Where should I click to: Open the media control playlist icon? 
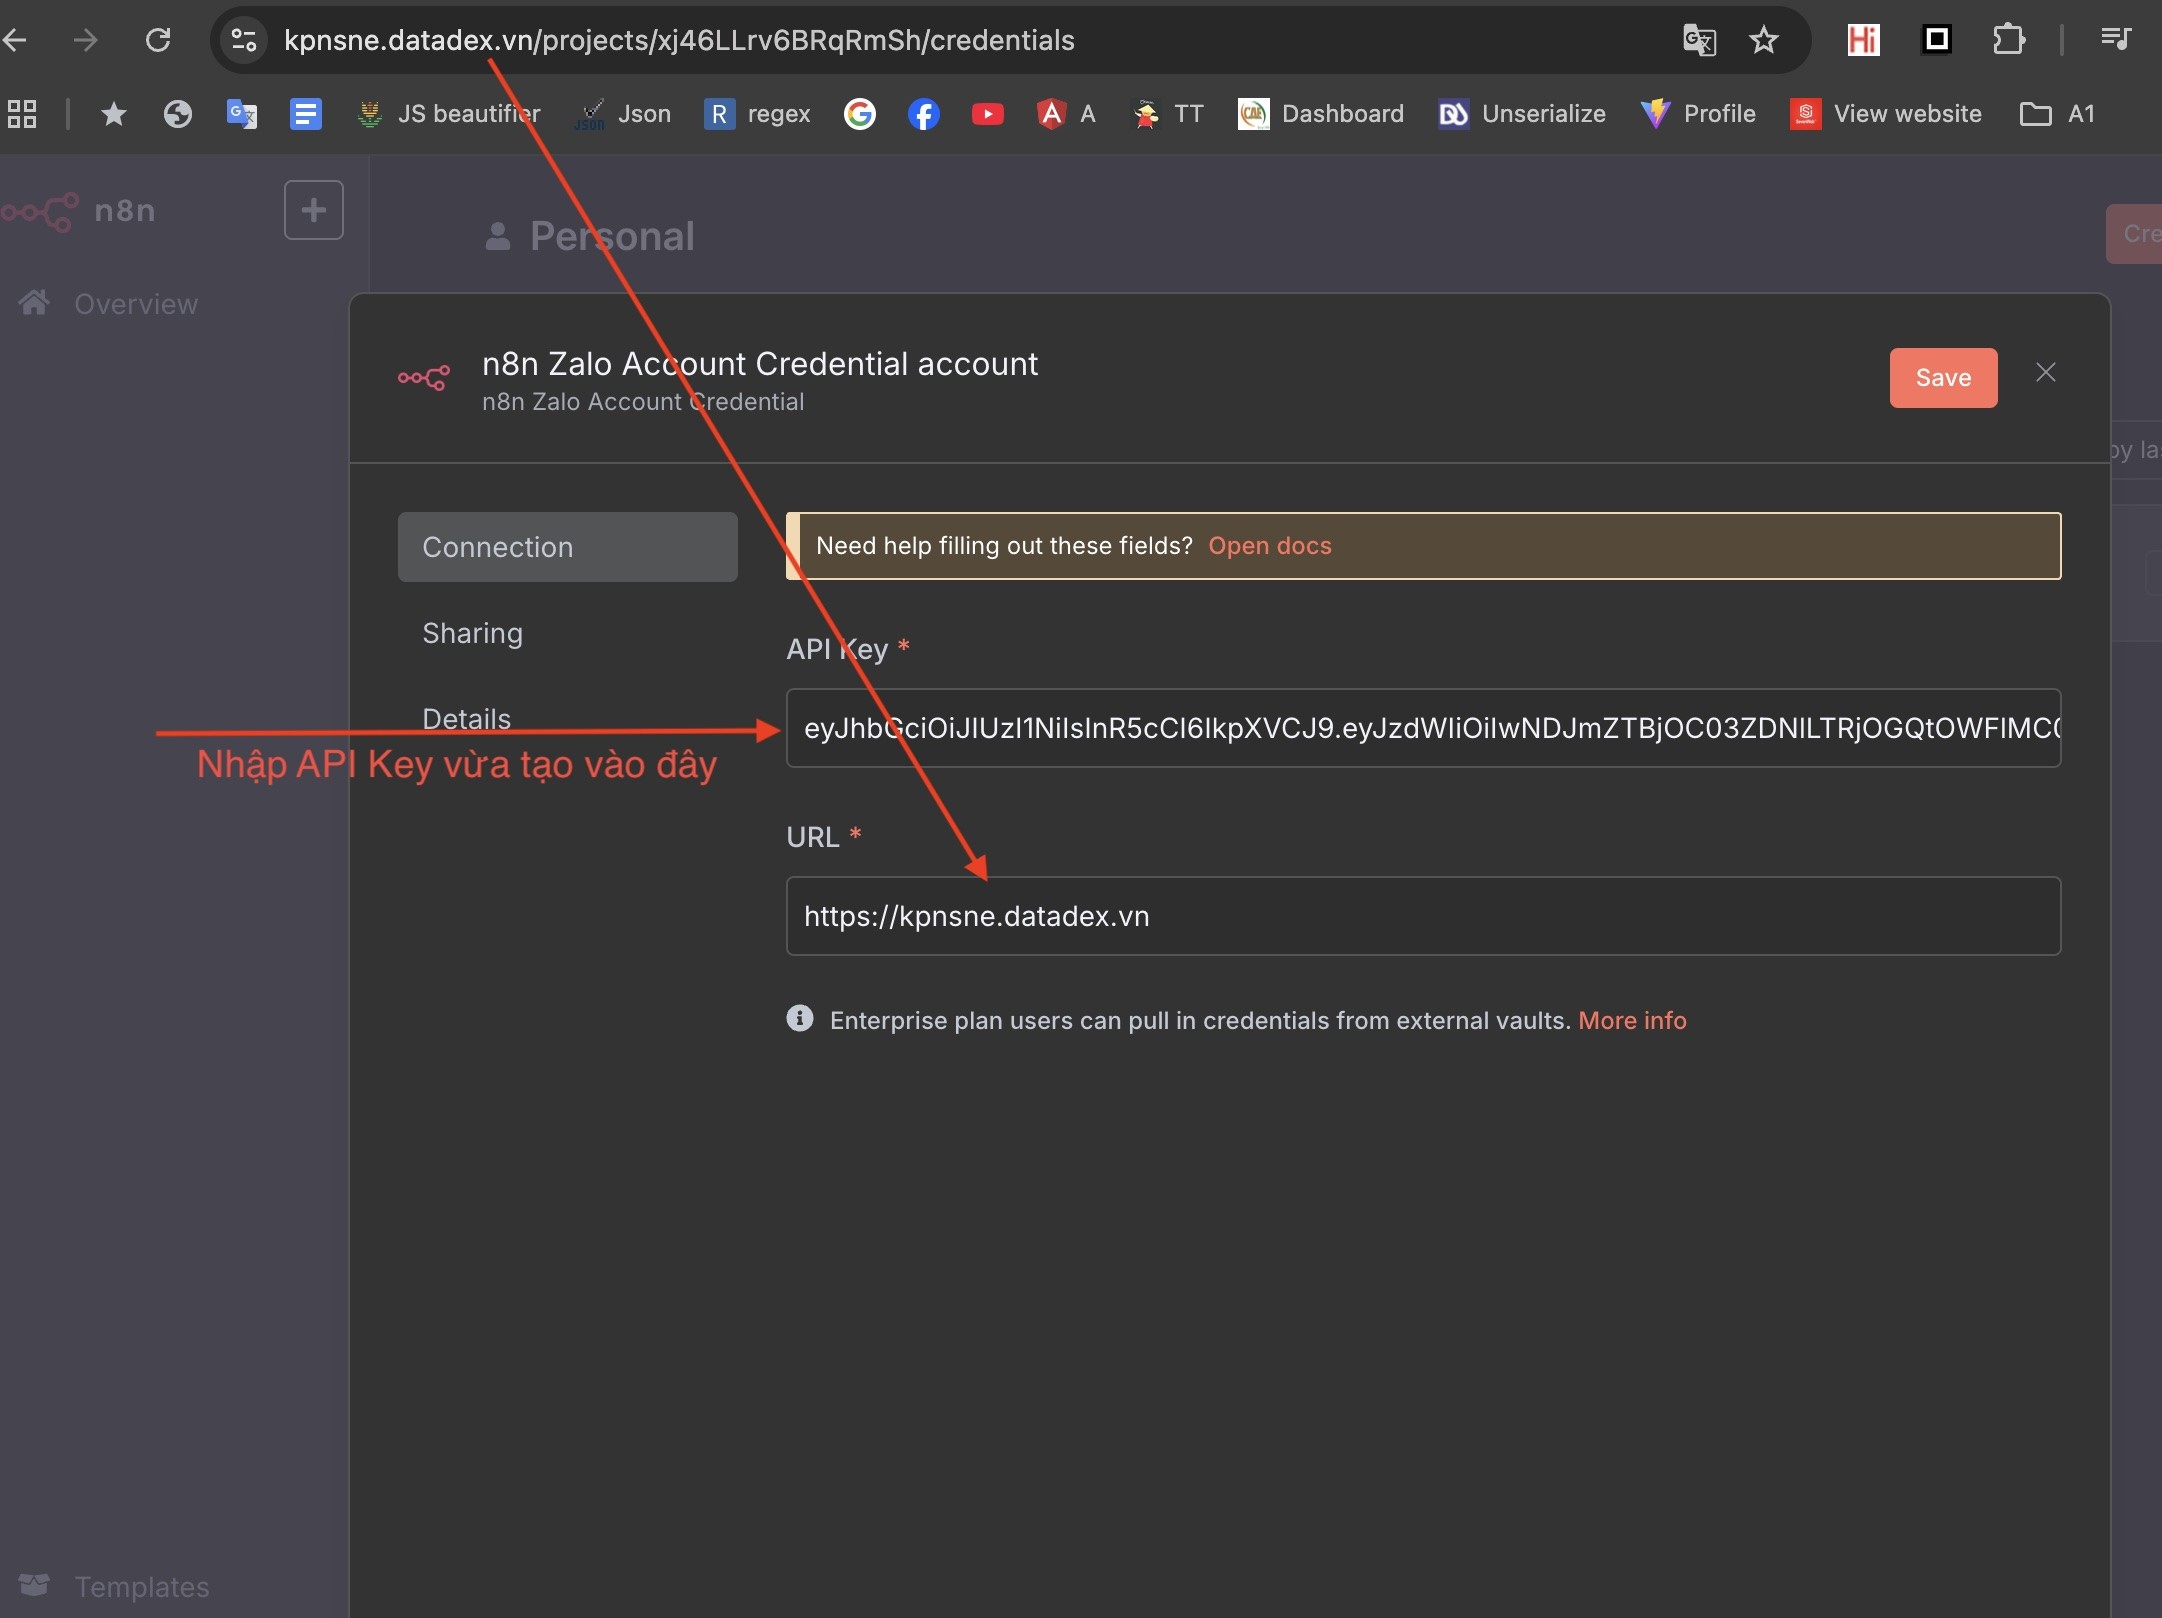pos(2115,39)
